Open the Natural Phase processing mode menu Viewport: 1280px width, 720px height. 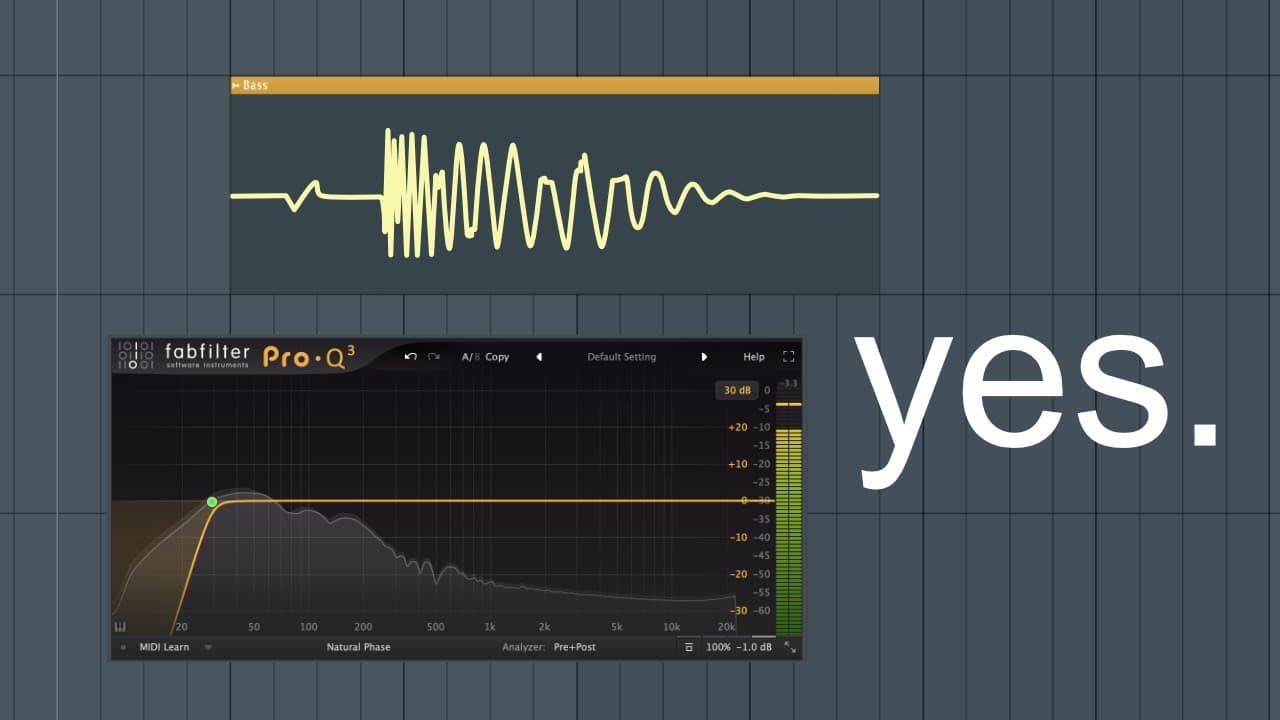[x=358, y=648]
